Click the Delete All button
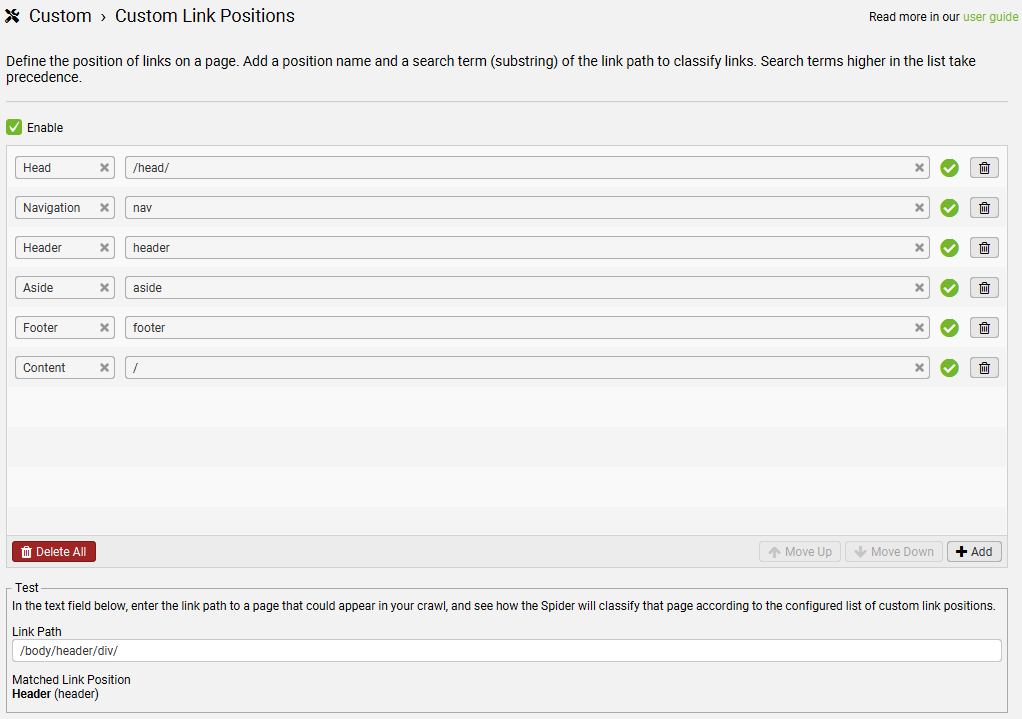Screen dimensions: 1022x719 point(54,551)
